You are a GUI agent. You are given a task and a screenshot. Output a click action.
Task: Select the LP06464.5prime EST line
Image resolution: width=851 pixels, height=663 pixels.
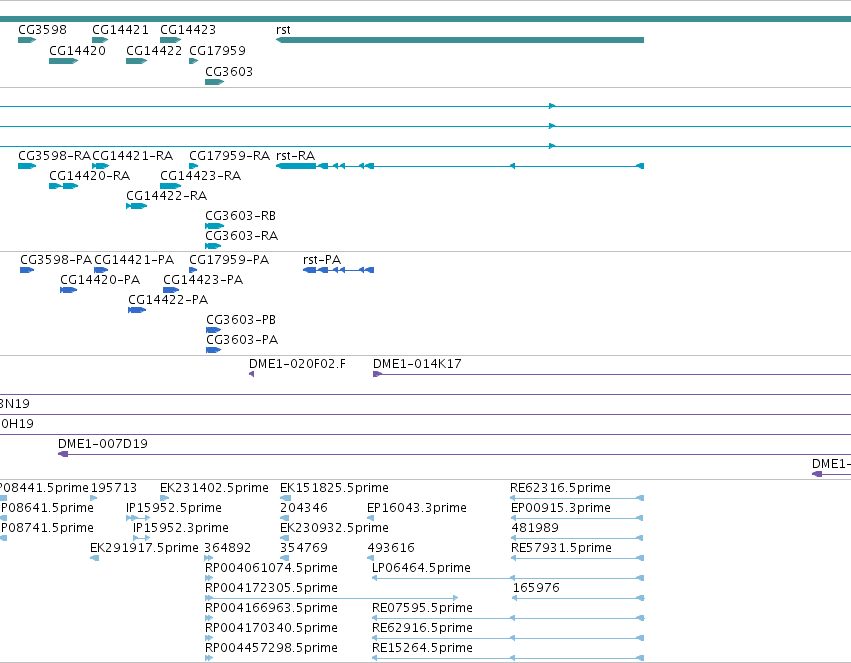click(508, 578)
